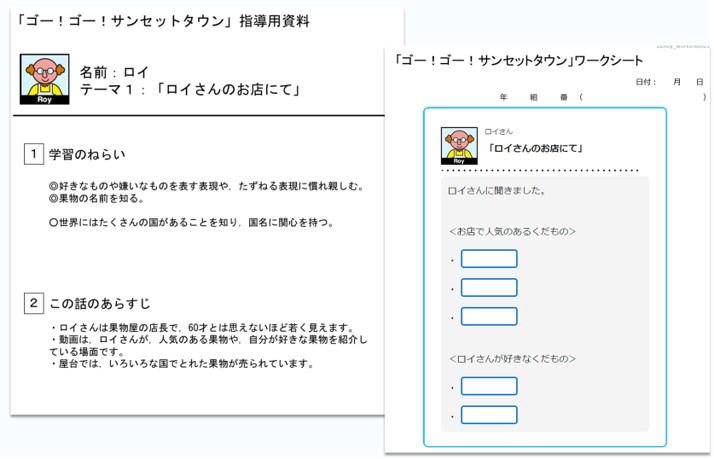Image resolution: width=714 pixels, height=459 pixels.
Task: Click the 名前：ロイ name line
Action: pyautogui.click(x=115, y=72)
